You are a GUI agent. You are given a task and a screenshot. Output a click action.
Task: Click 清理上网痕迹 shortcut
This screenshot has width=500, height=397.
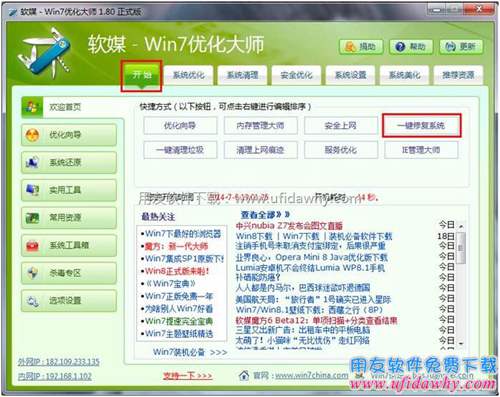point(260,150)
